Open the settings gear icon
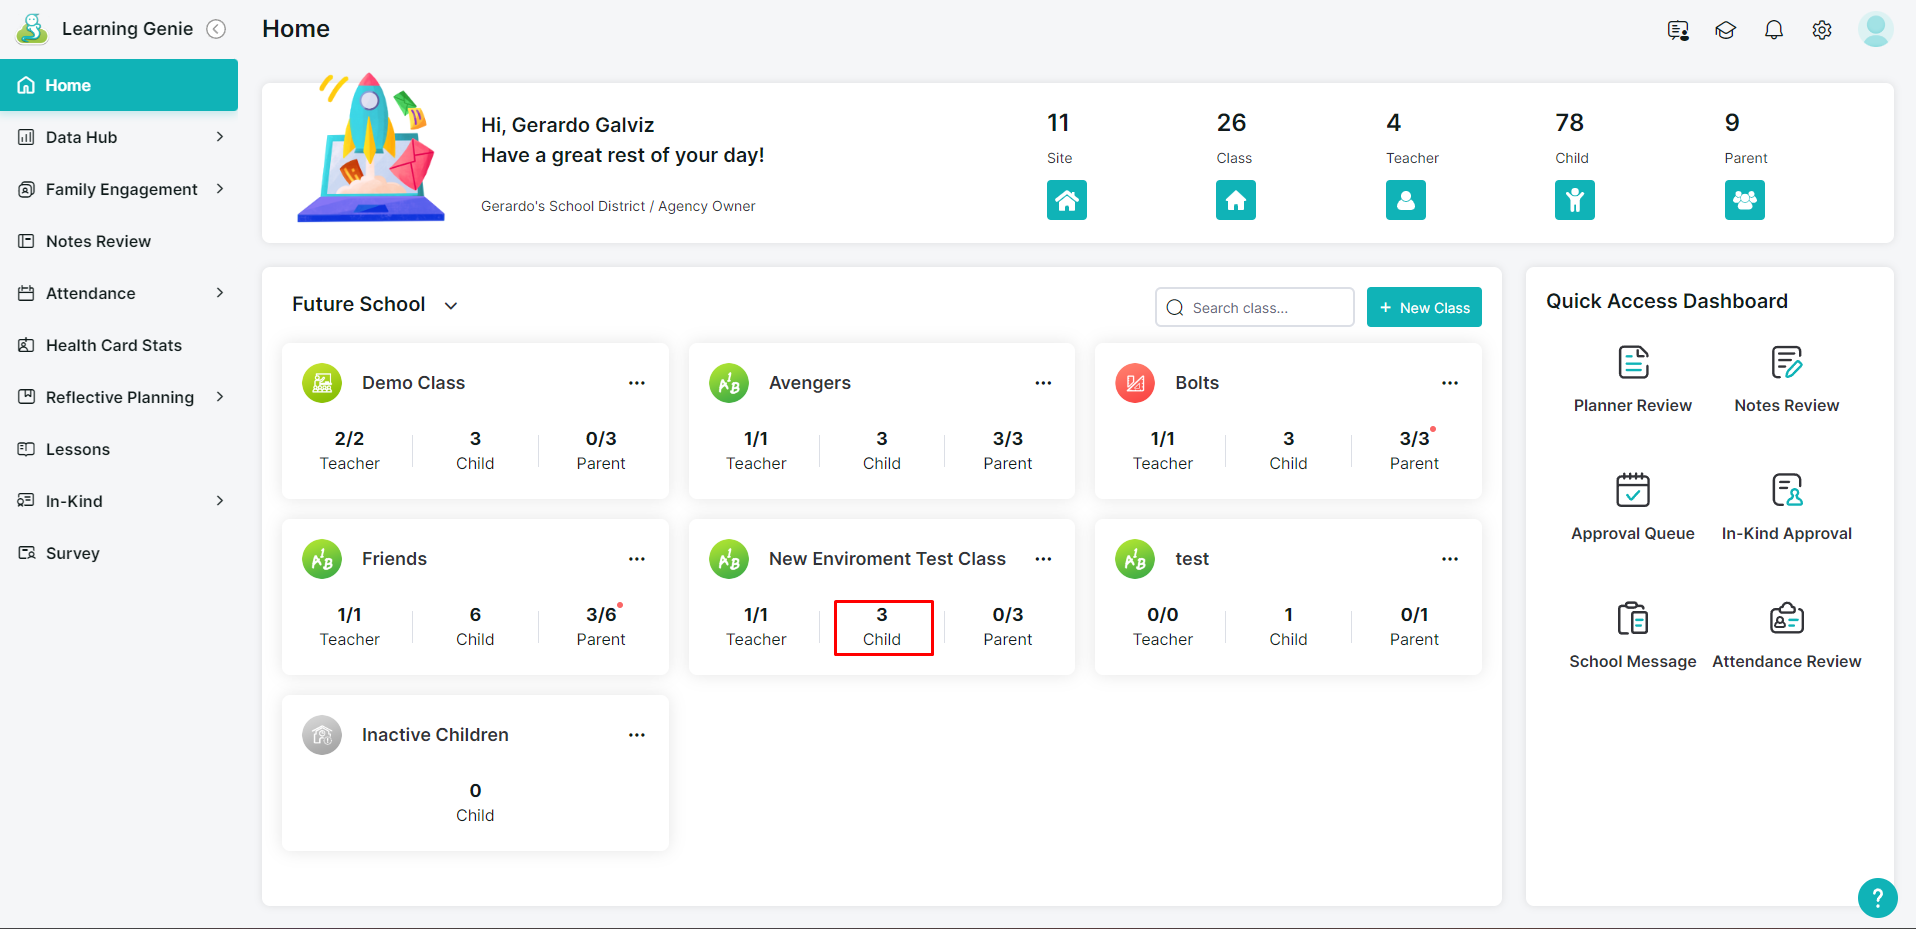 (x=1821, y=30)
